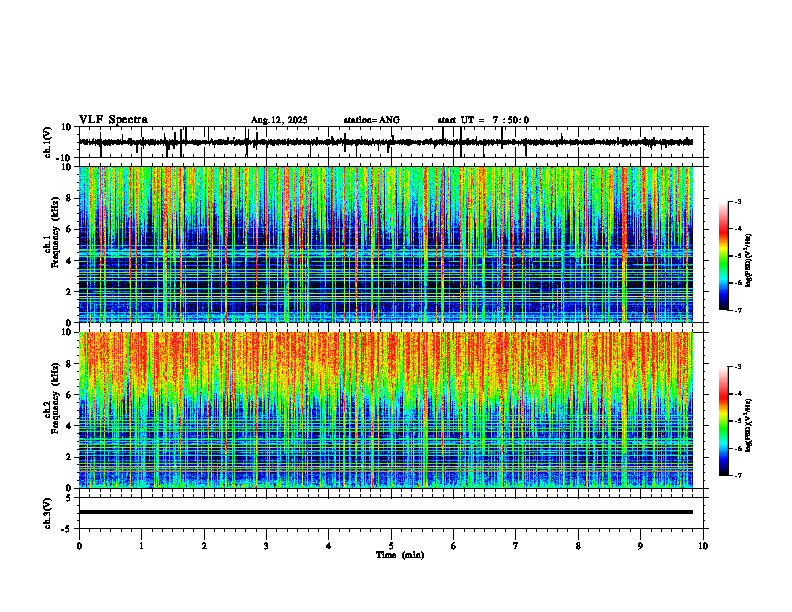The width and height of the screenshot is (792, 612).
Task: Click inside the ch.1 spectrogram panel
Action: (x=386, y=244)
